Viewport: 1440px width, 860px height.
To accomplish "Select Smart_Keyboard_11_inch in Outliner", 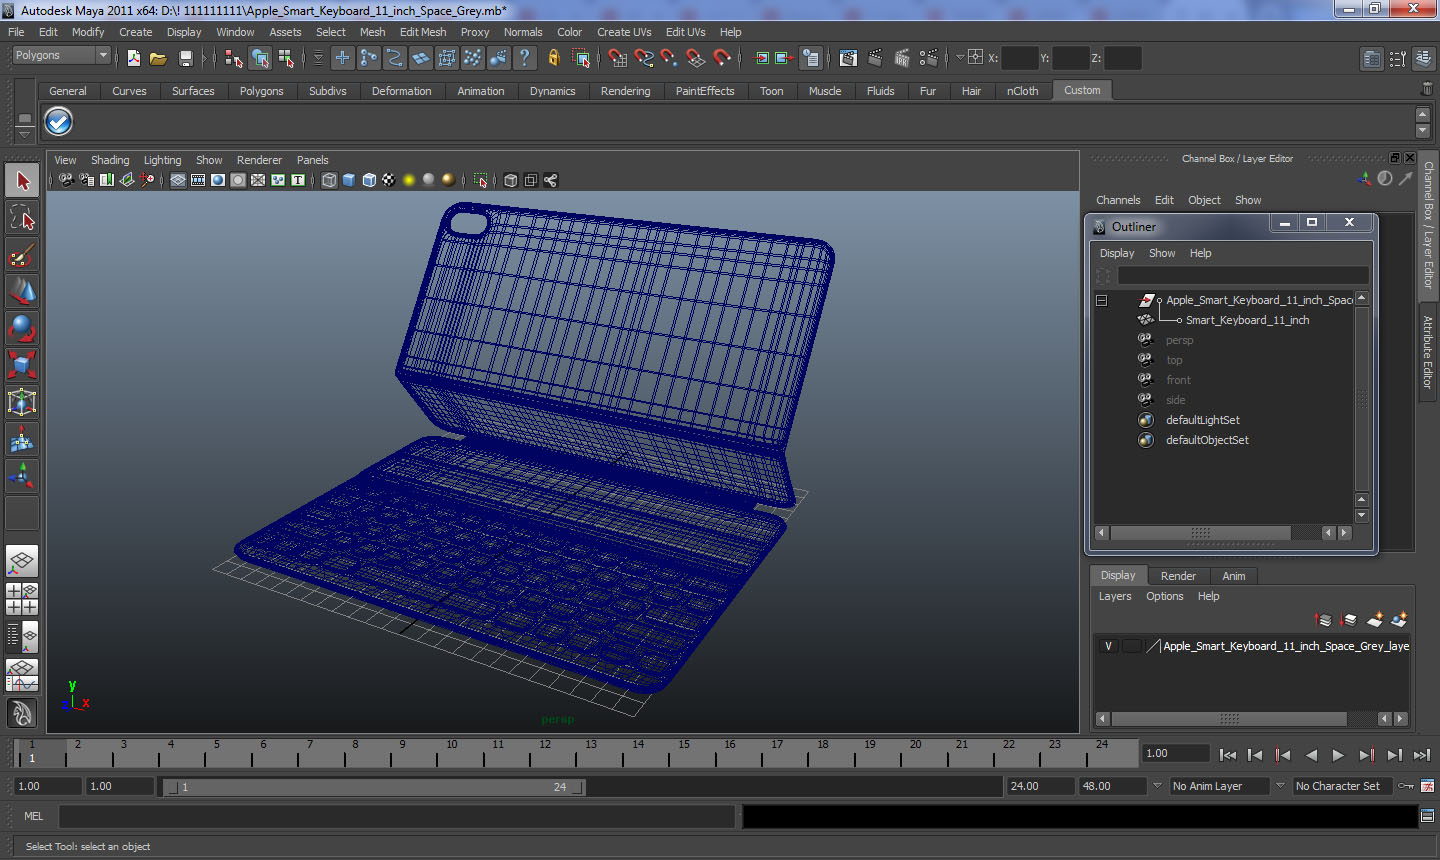I will pyautogui.click(x=1247, y=320).
